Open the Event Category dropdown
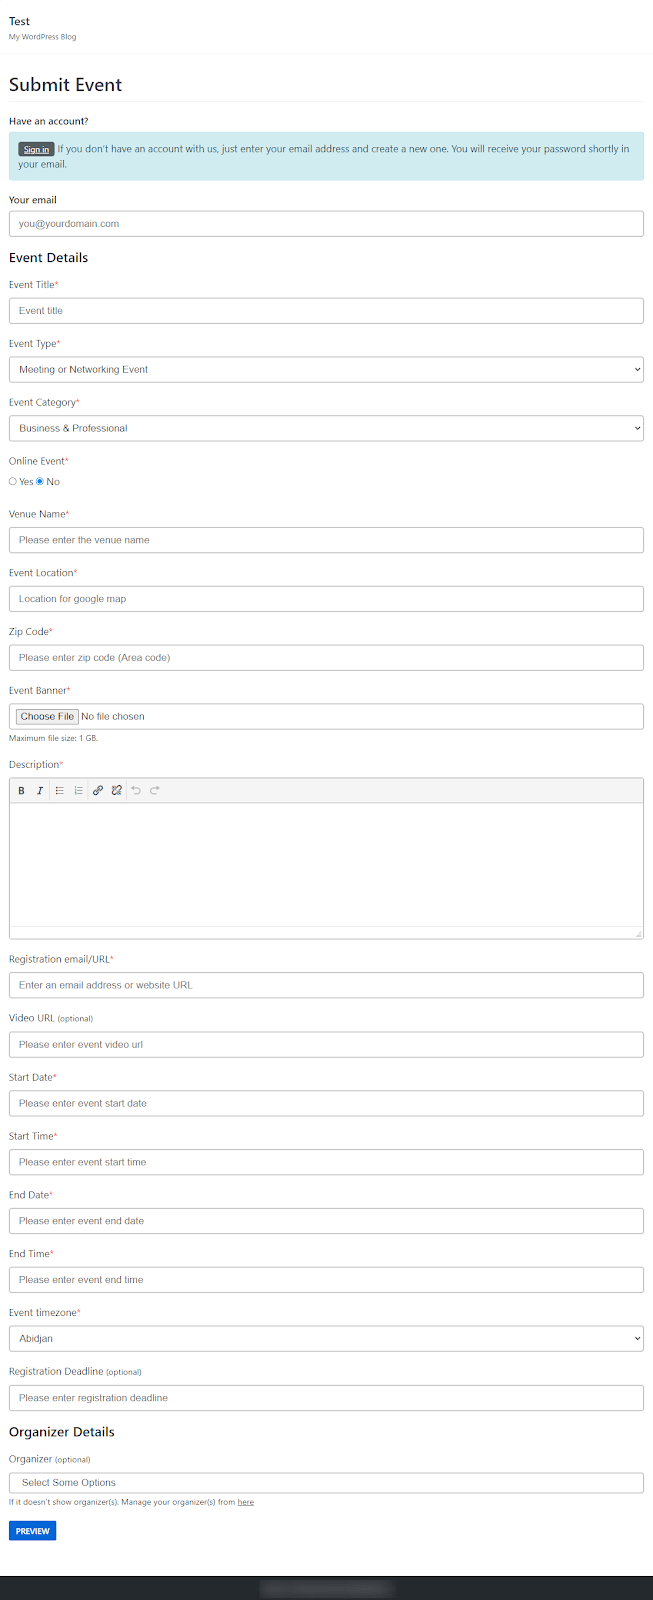This screenshot has width=653, height=1600. pos(326,428)
